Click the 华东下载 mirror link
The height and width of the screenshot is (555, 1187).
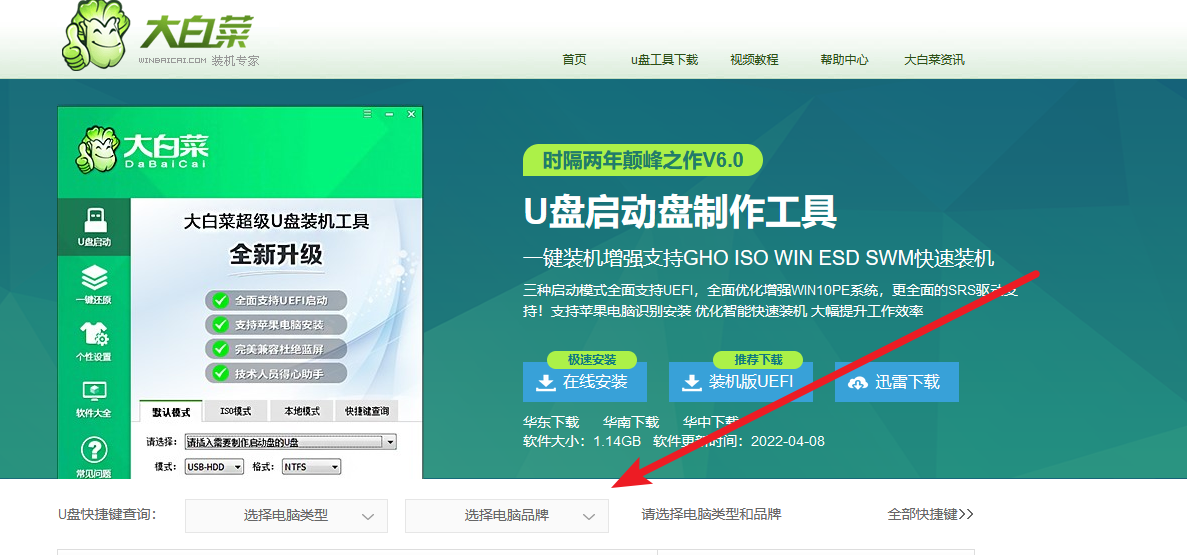click(x=551, y=422)
